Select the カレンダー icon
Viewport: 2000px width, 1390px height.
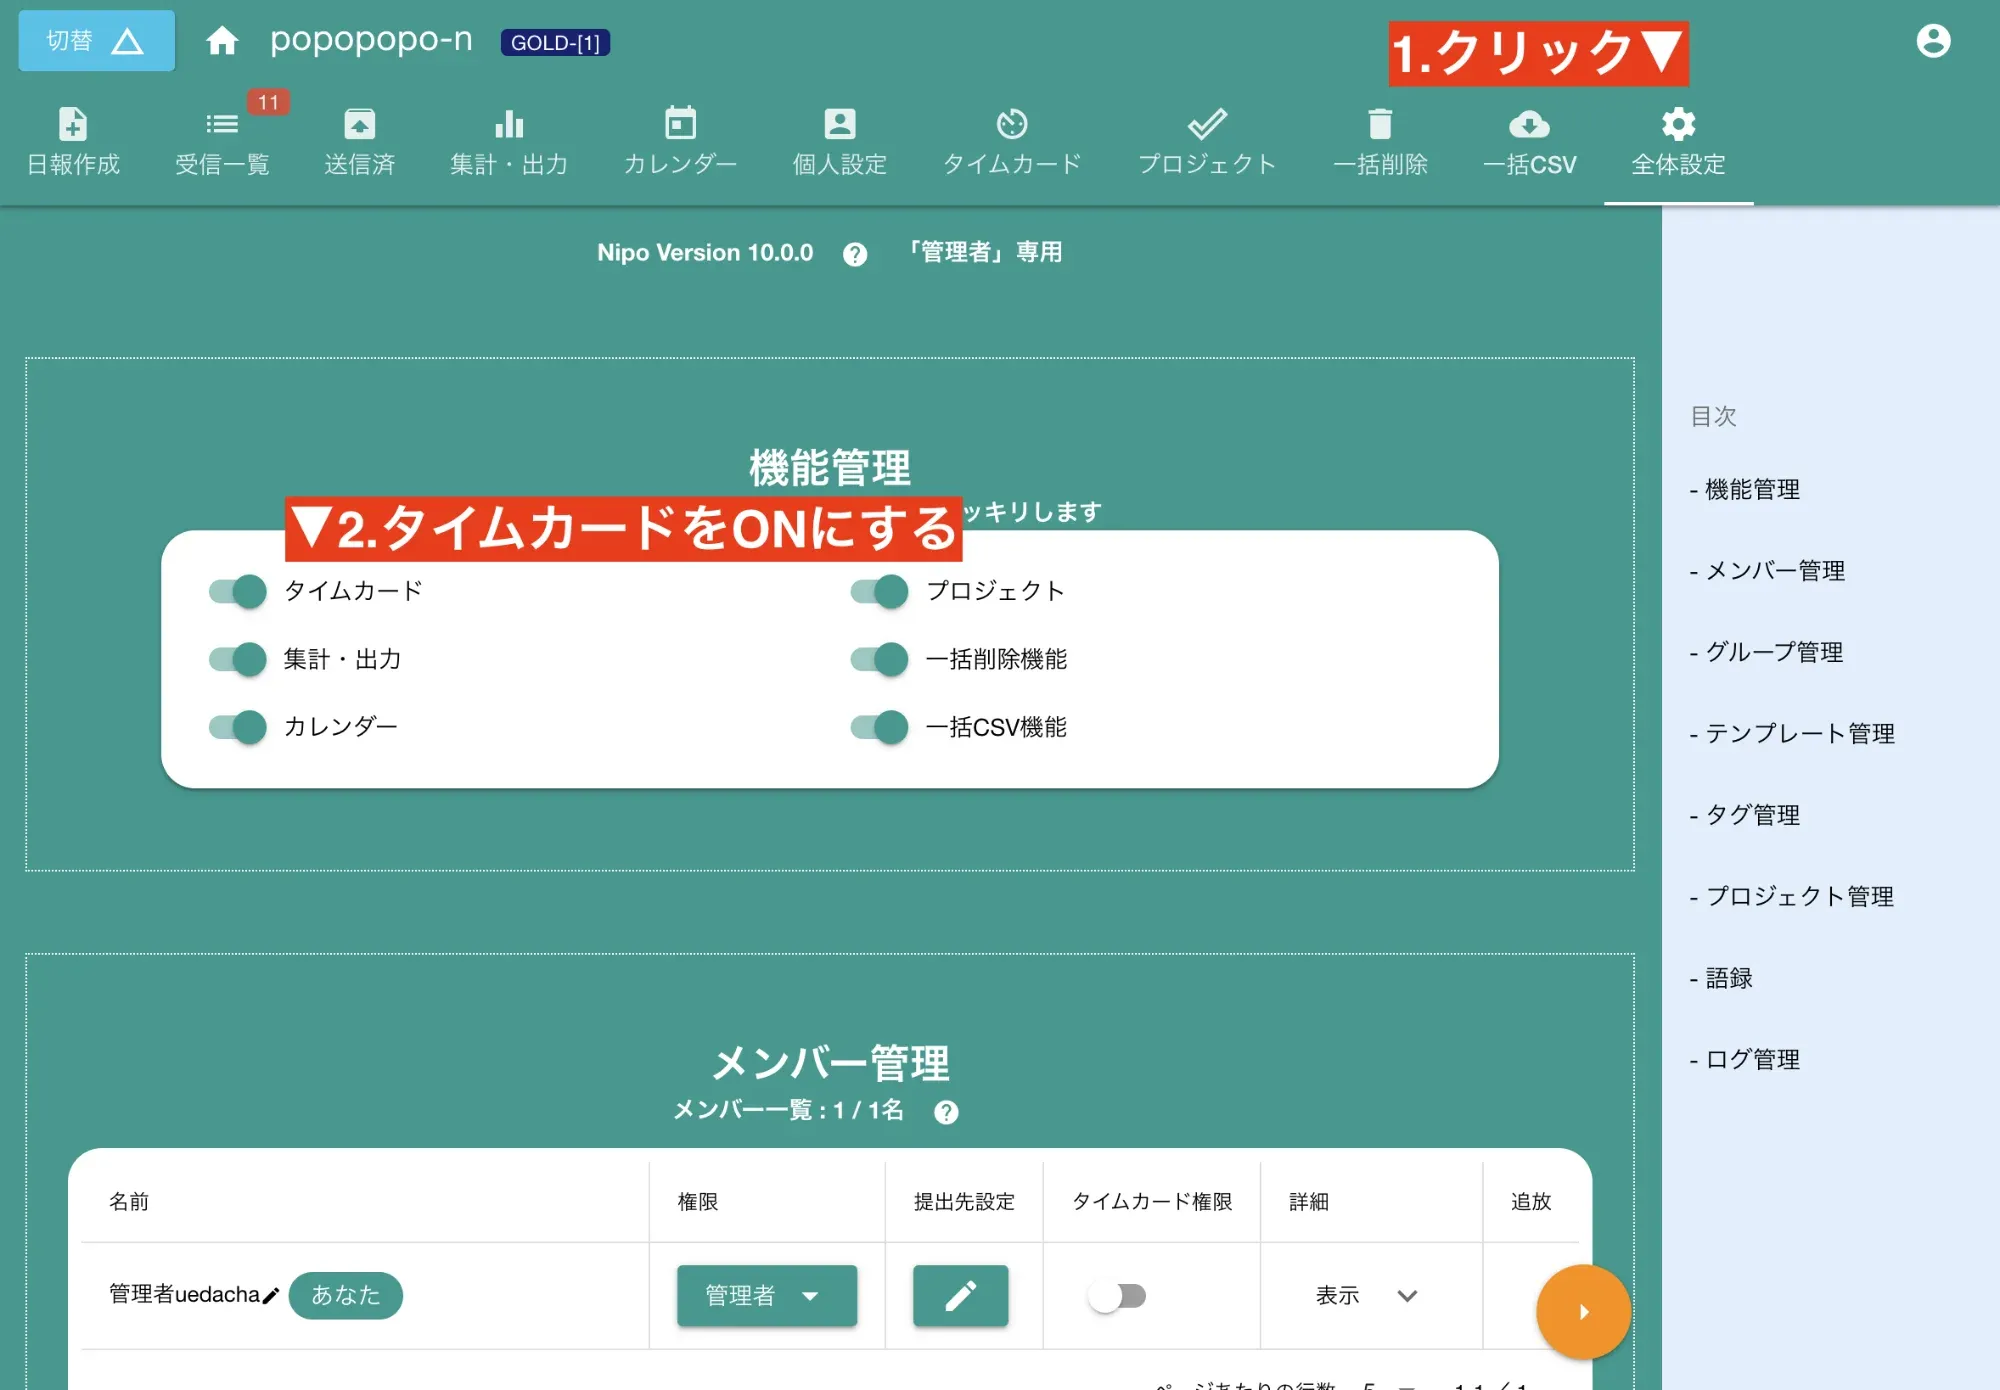tap(680, 140)
